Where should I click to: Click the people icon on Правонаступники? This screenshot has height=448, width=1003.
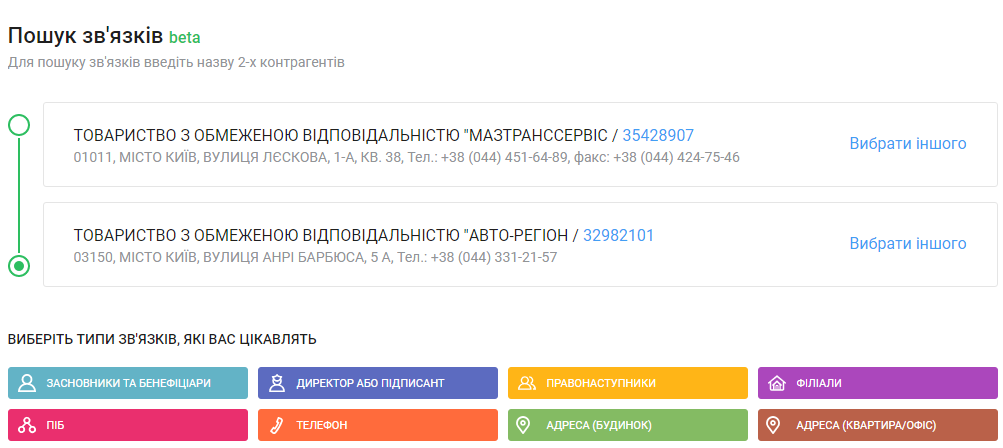(x=527, y=383)
